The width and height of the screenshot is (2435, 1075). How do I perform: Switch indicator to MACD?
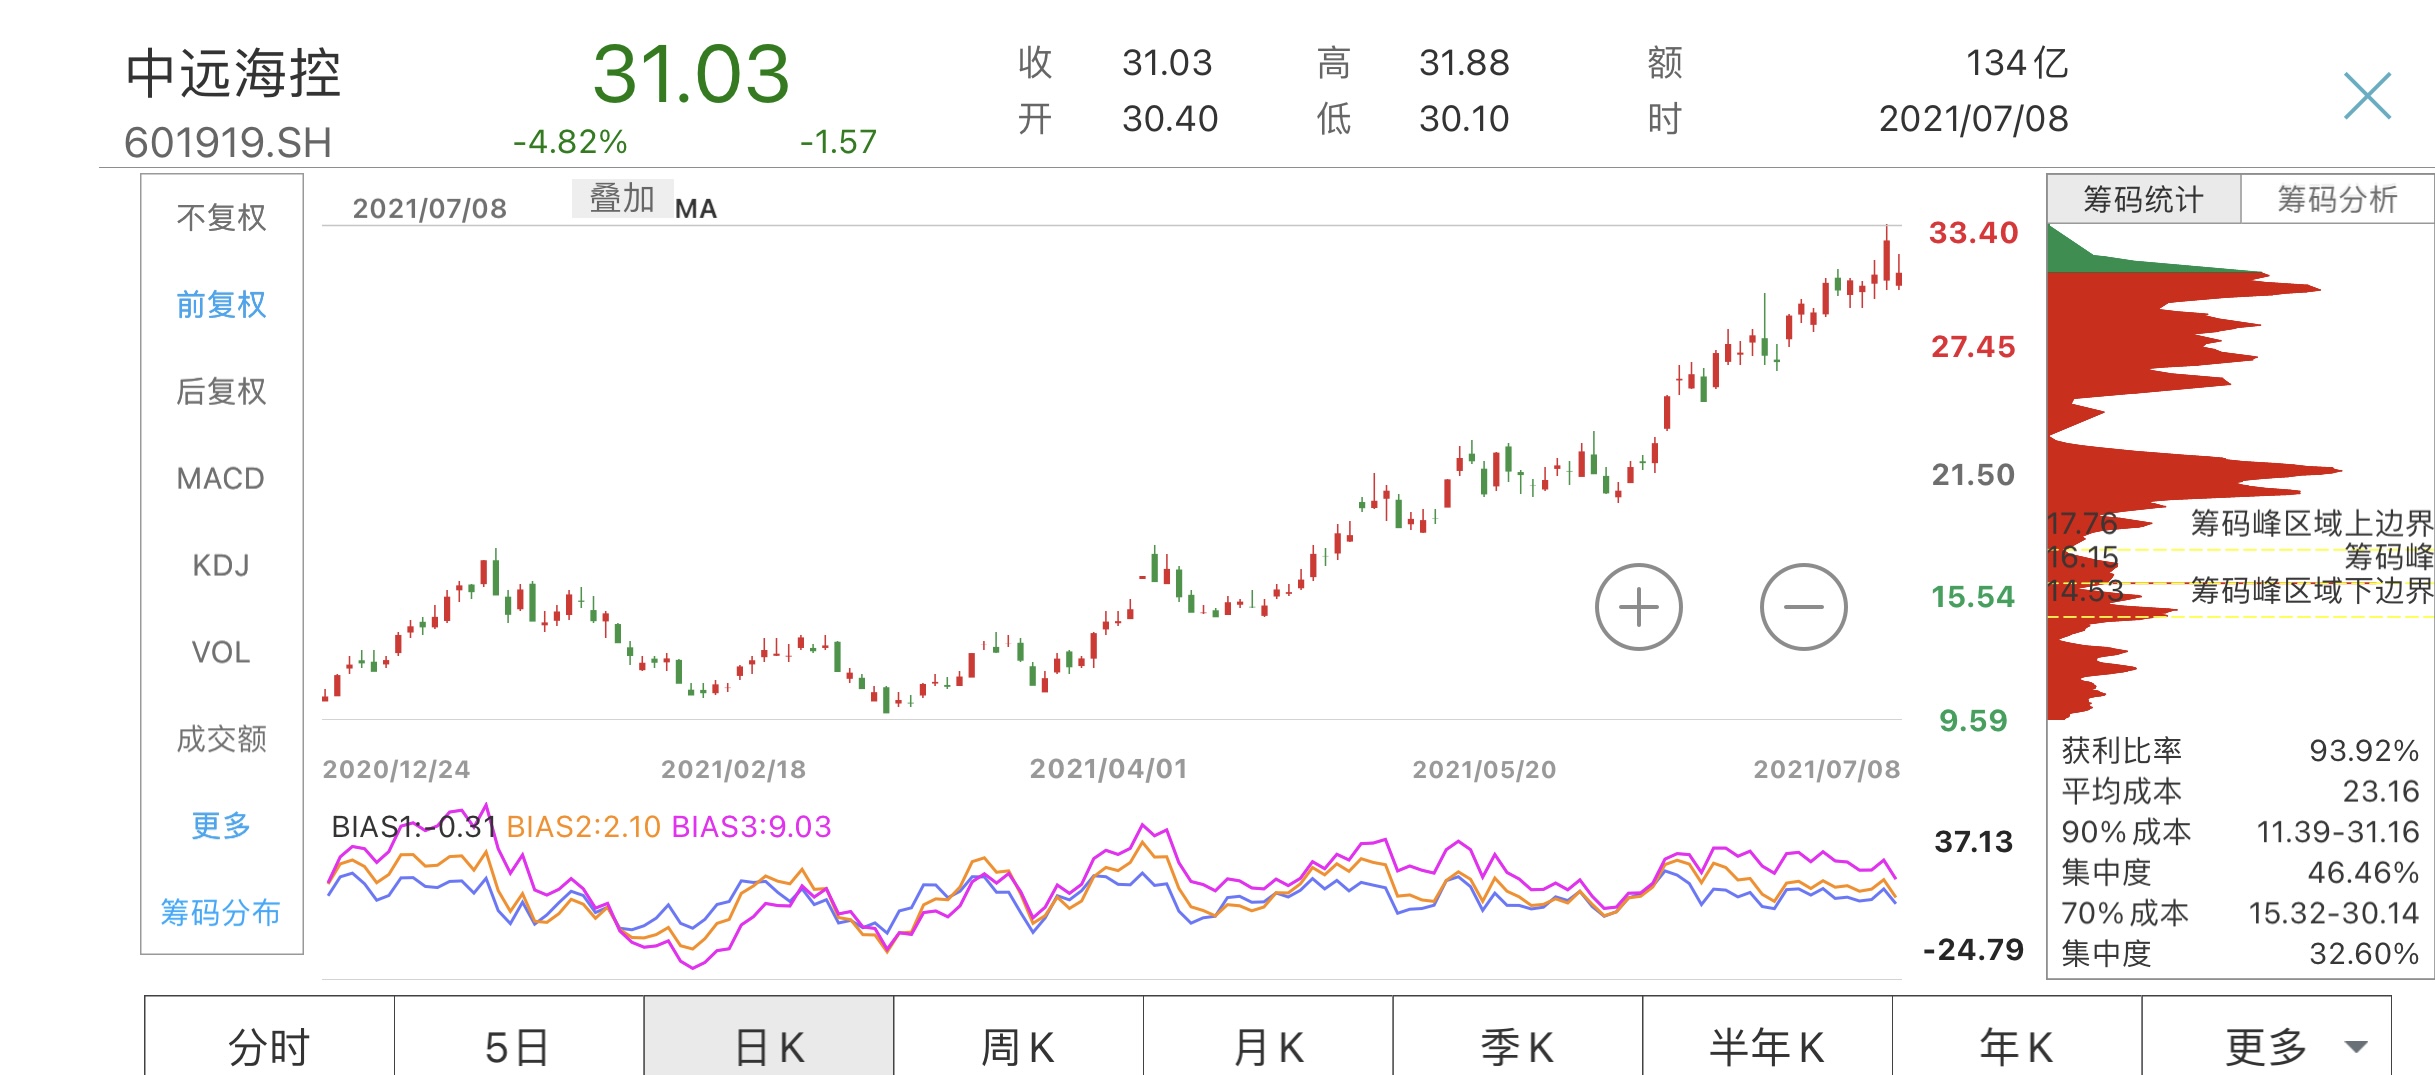click(x=221, y=478)
